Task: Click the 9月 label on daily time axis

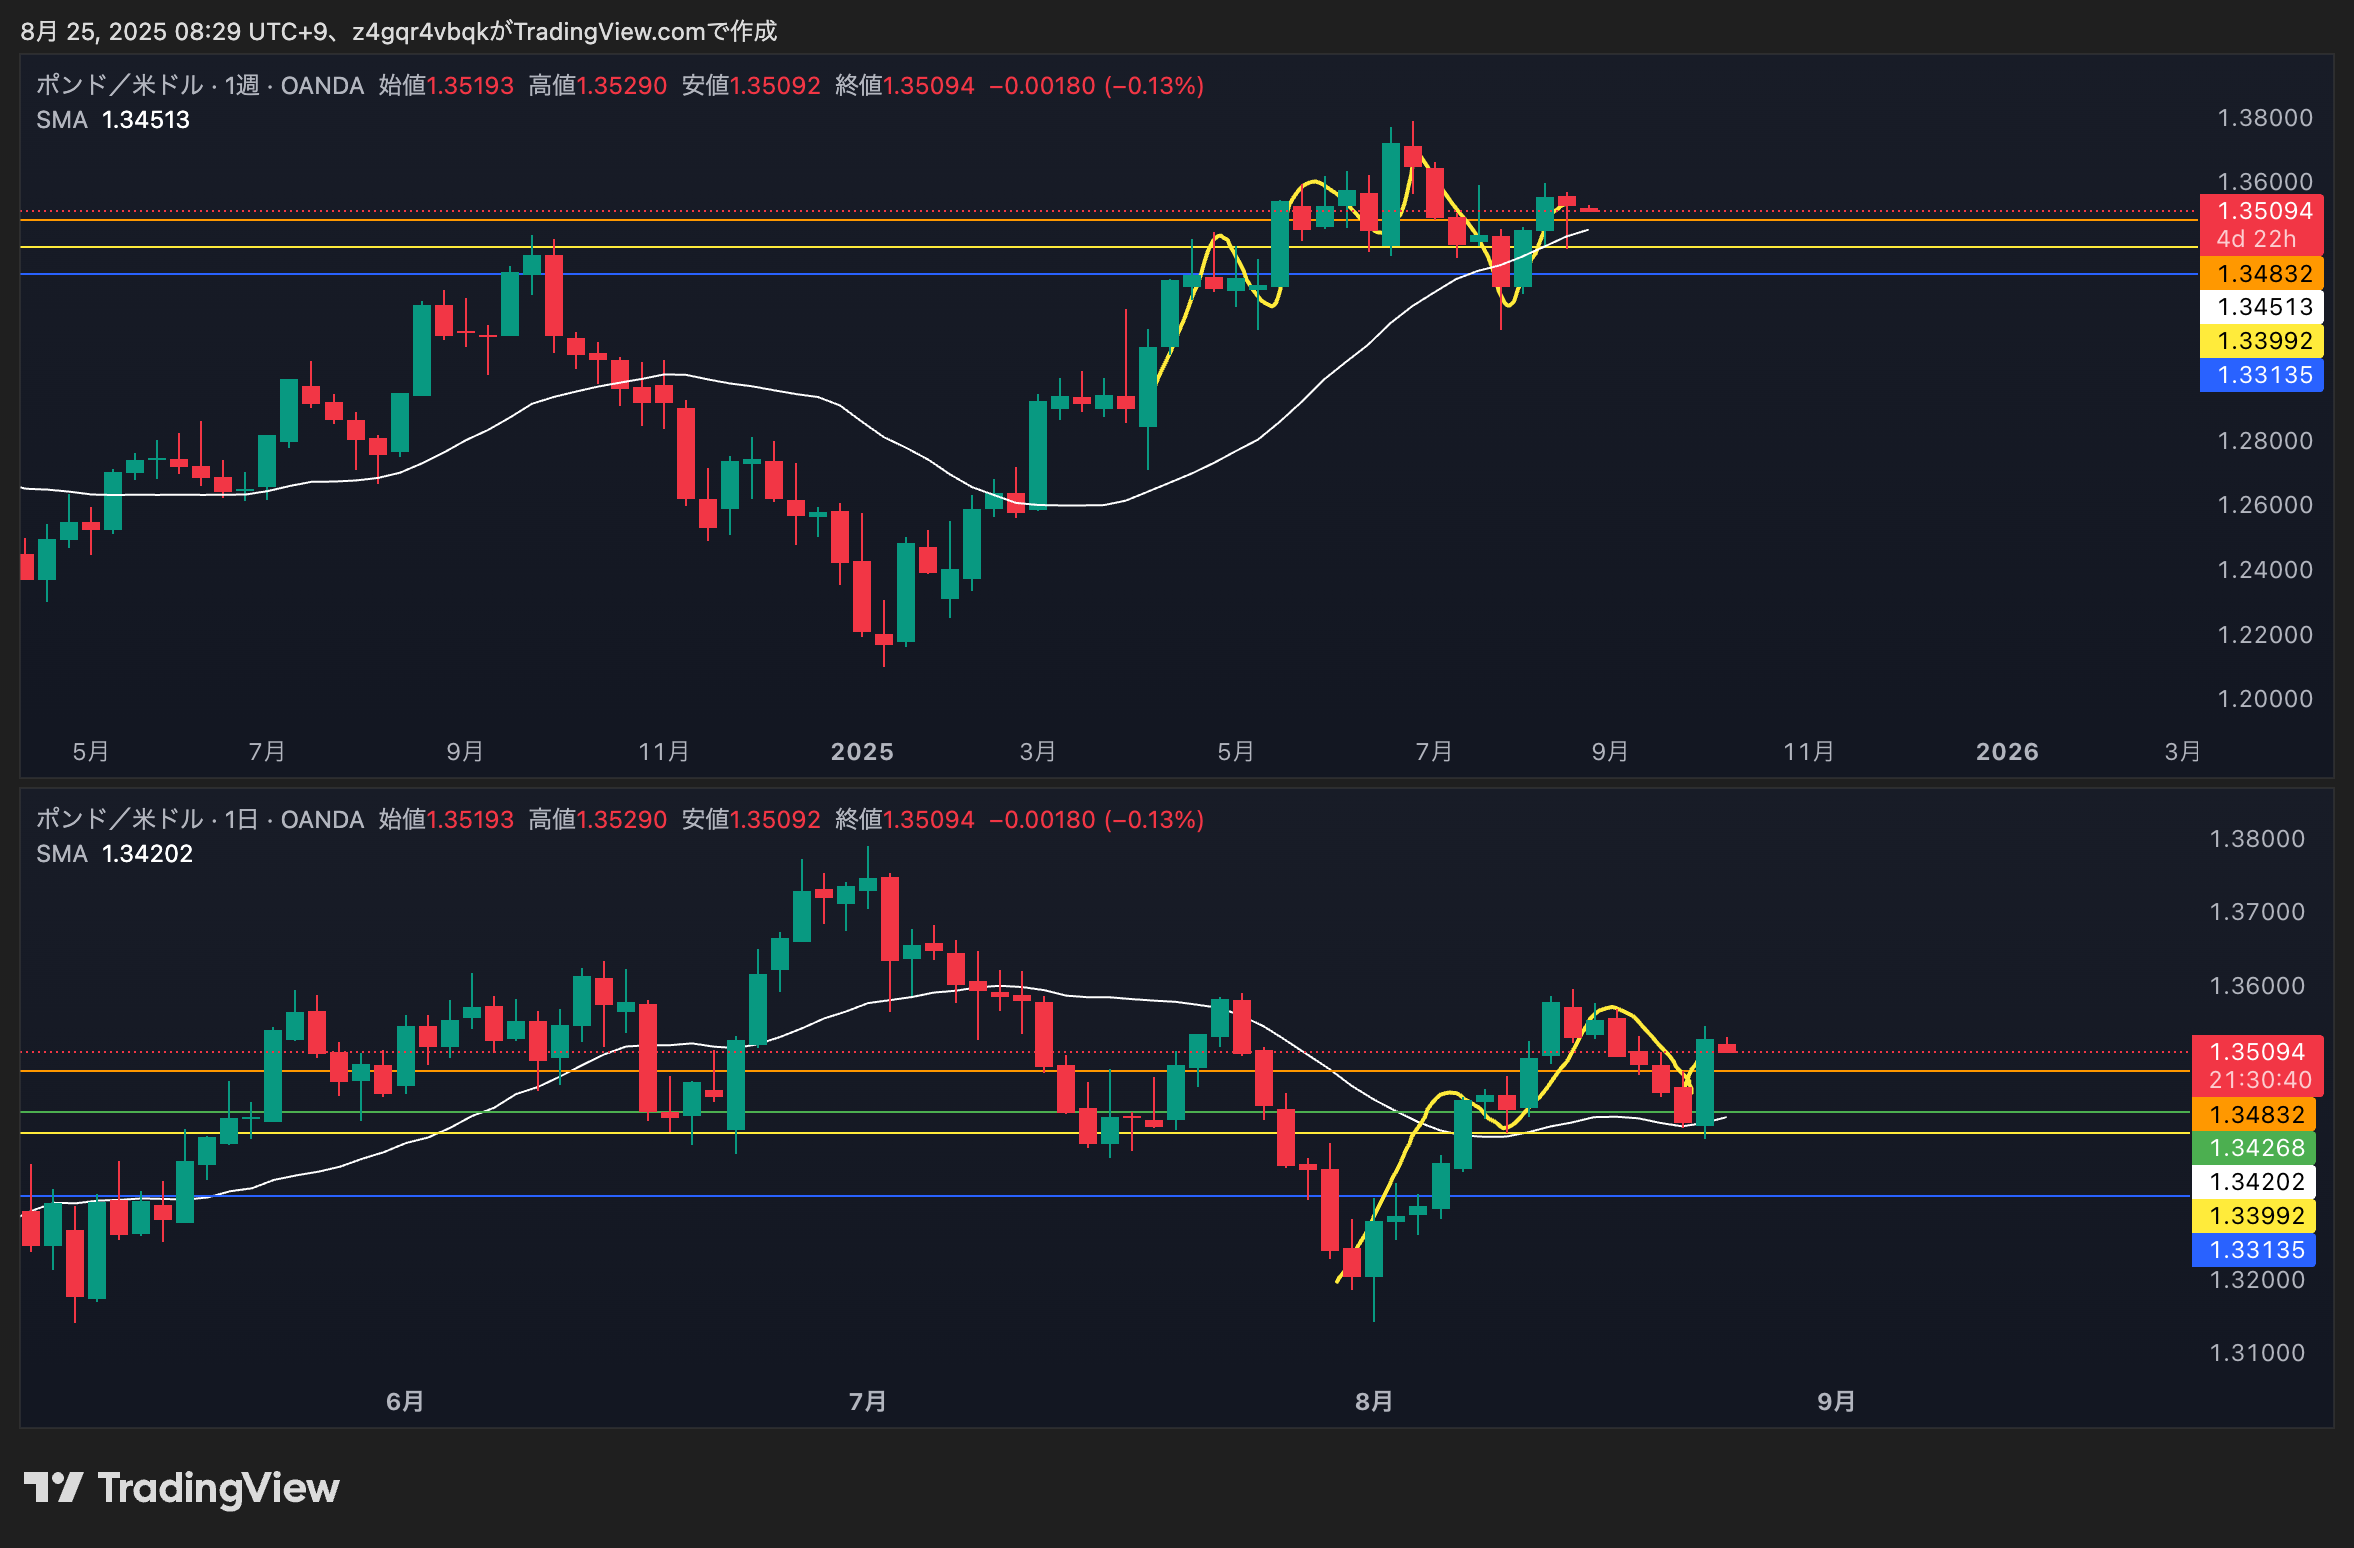Action: pos(1836,1402)
